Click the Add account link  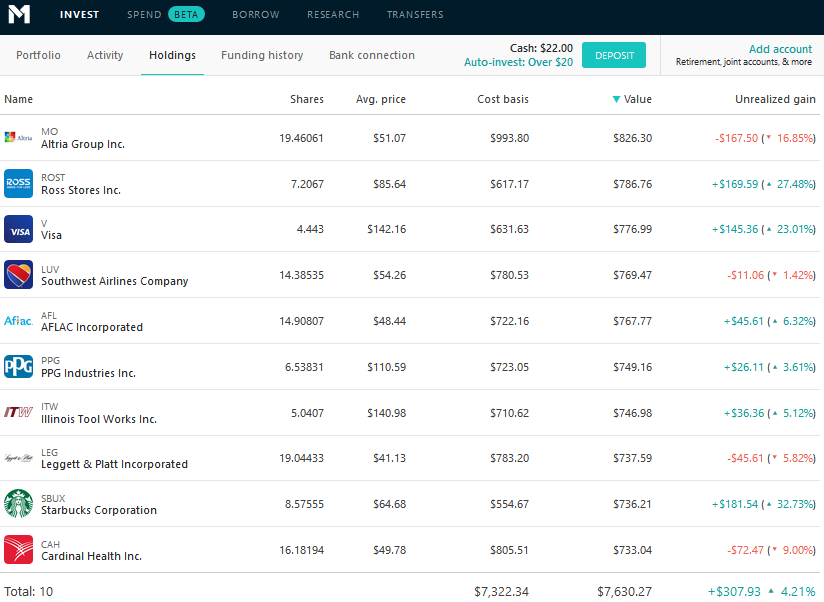click(x=780, y=49)
